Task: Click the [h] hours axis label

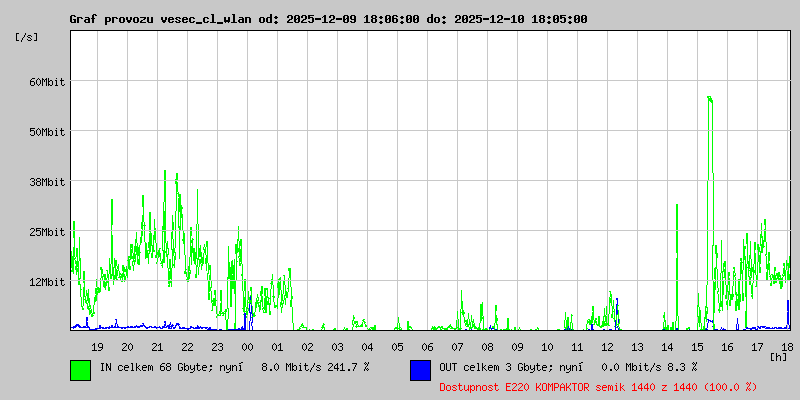Action: click(778, 356)
